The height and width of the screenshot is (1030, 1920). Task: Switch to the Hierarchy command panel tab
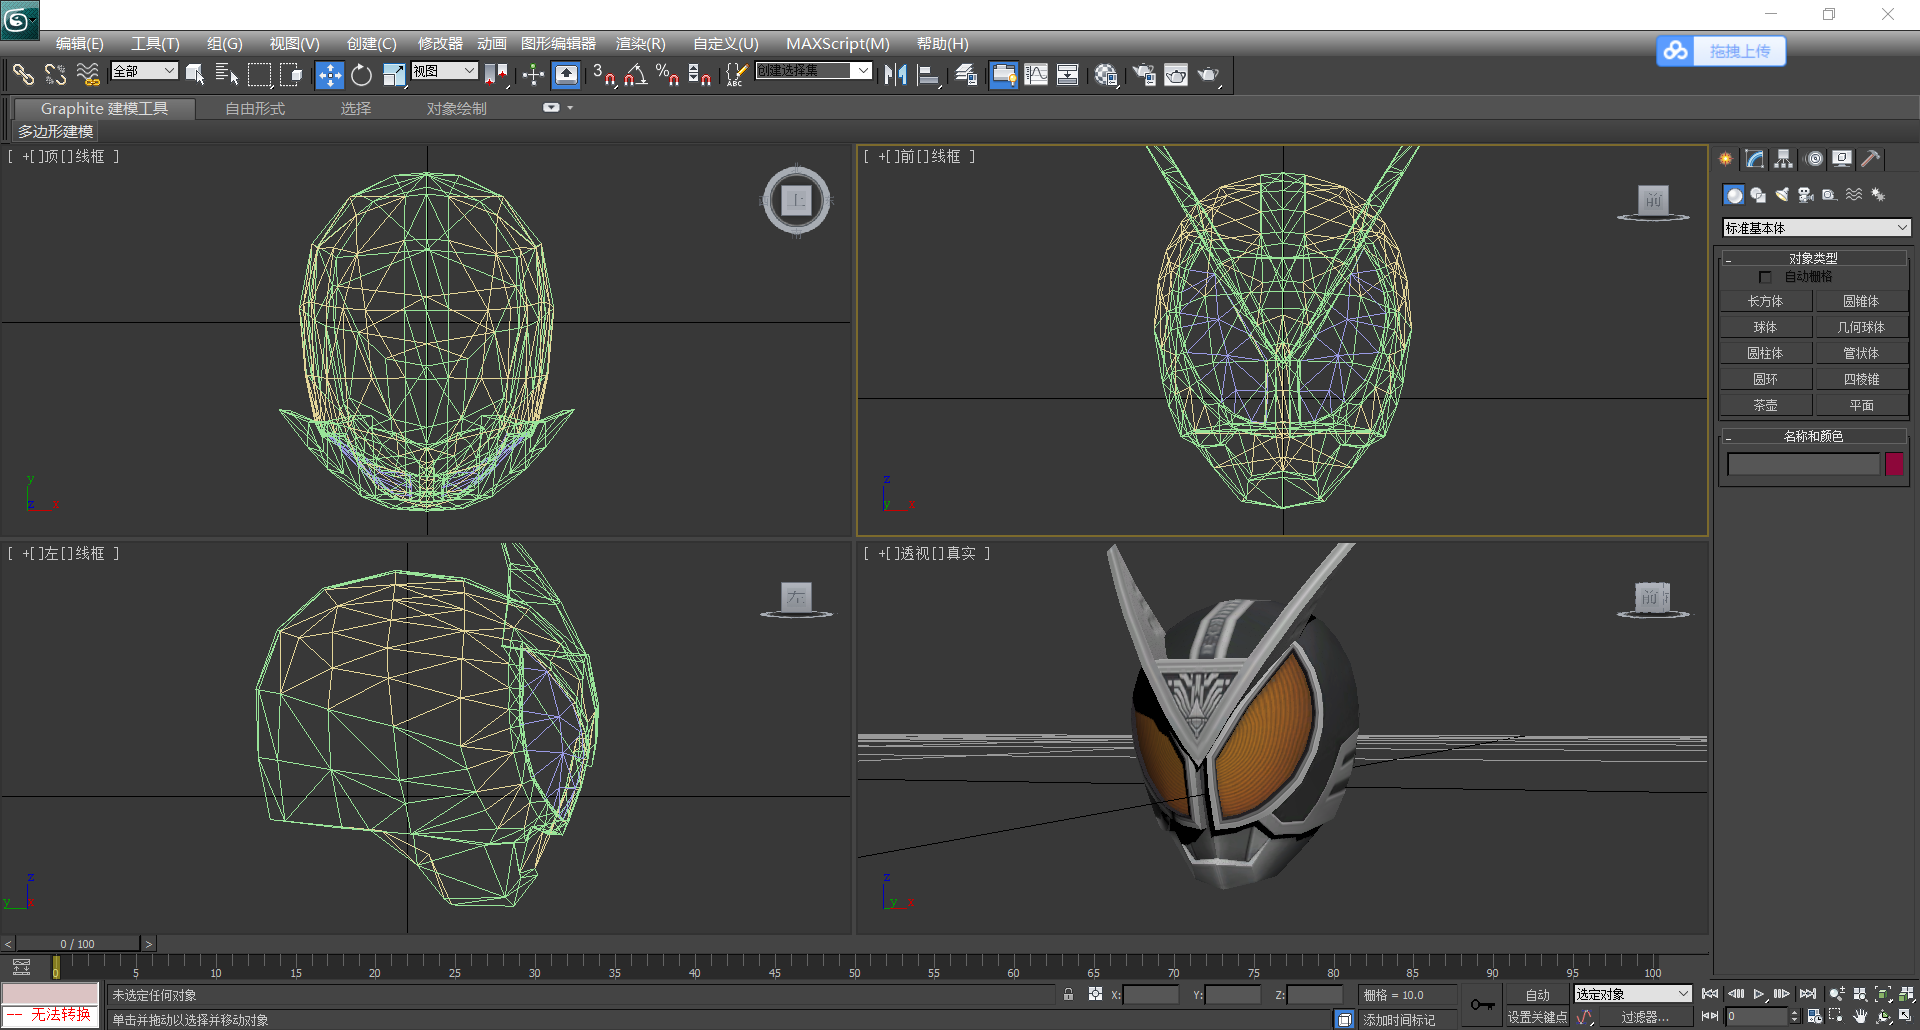1784,159
